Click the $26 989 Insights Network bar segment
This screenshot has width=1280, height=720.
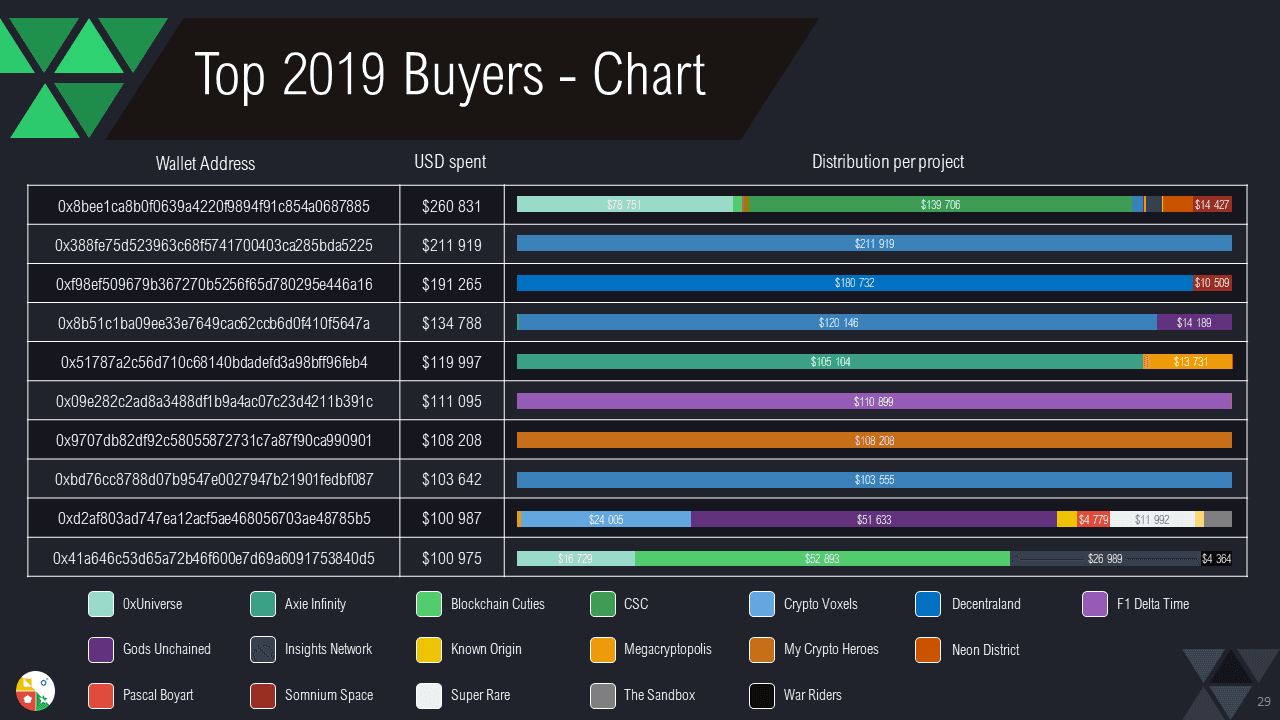click(1105, 558)
